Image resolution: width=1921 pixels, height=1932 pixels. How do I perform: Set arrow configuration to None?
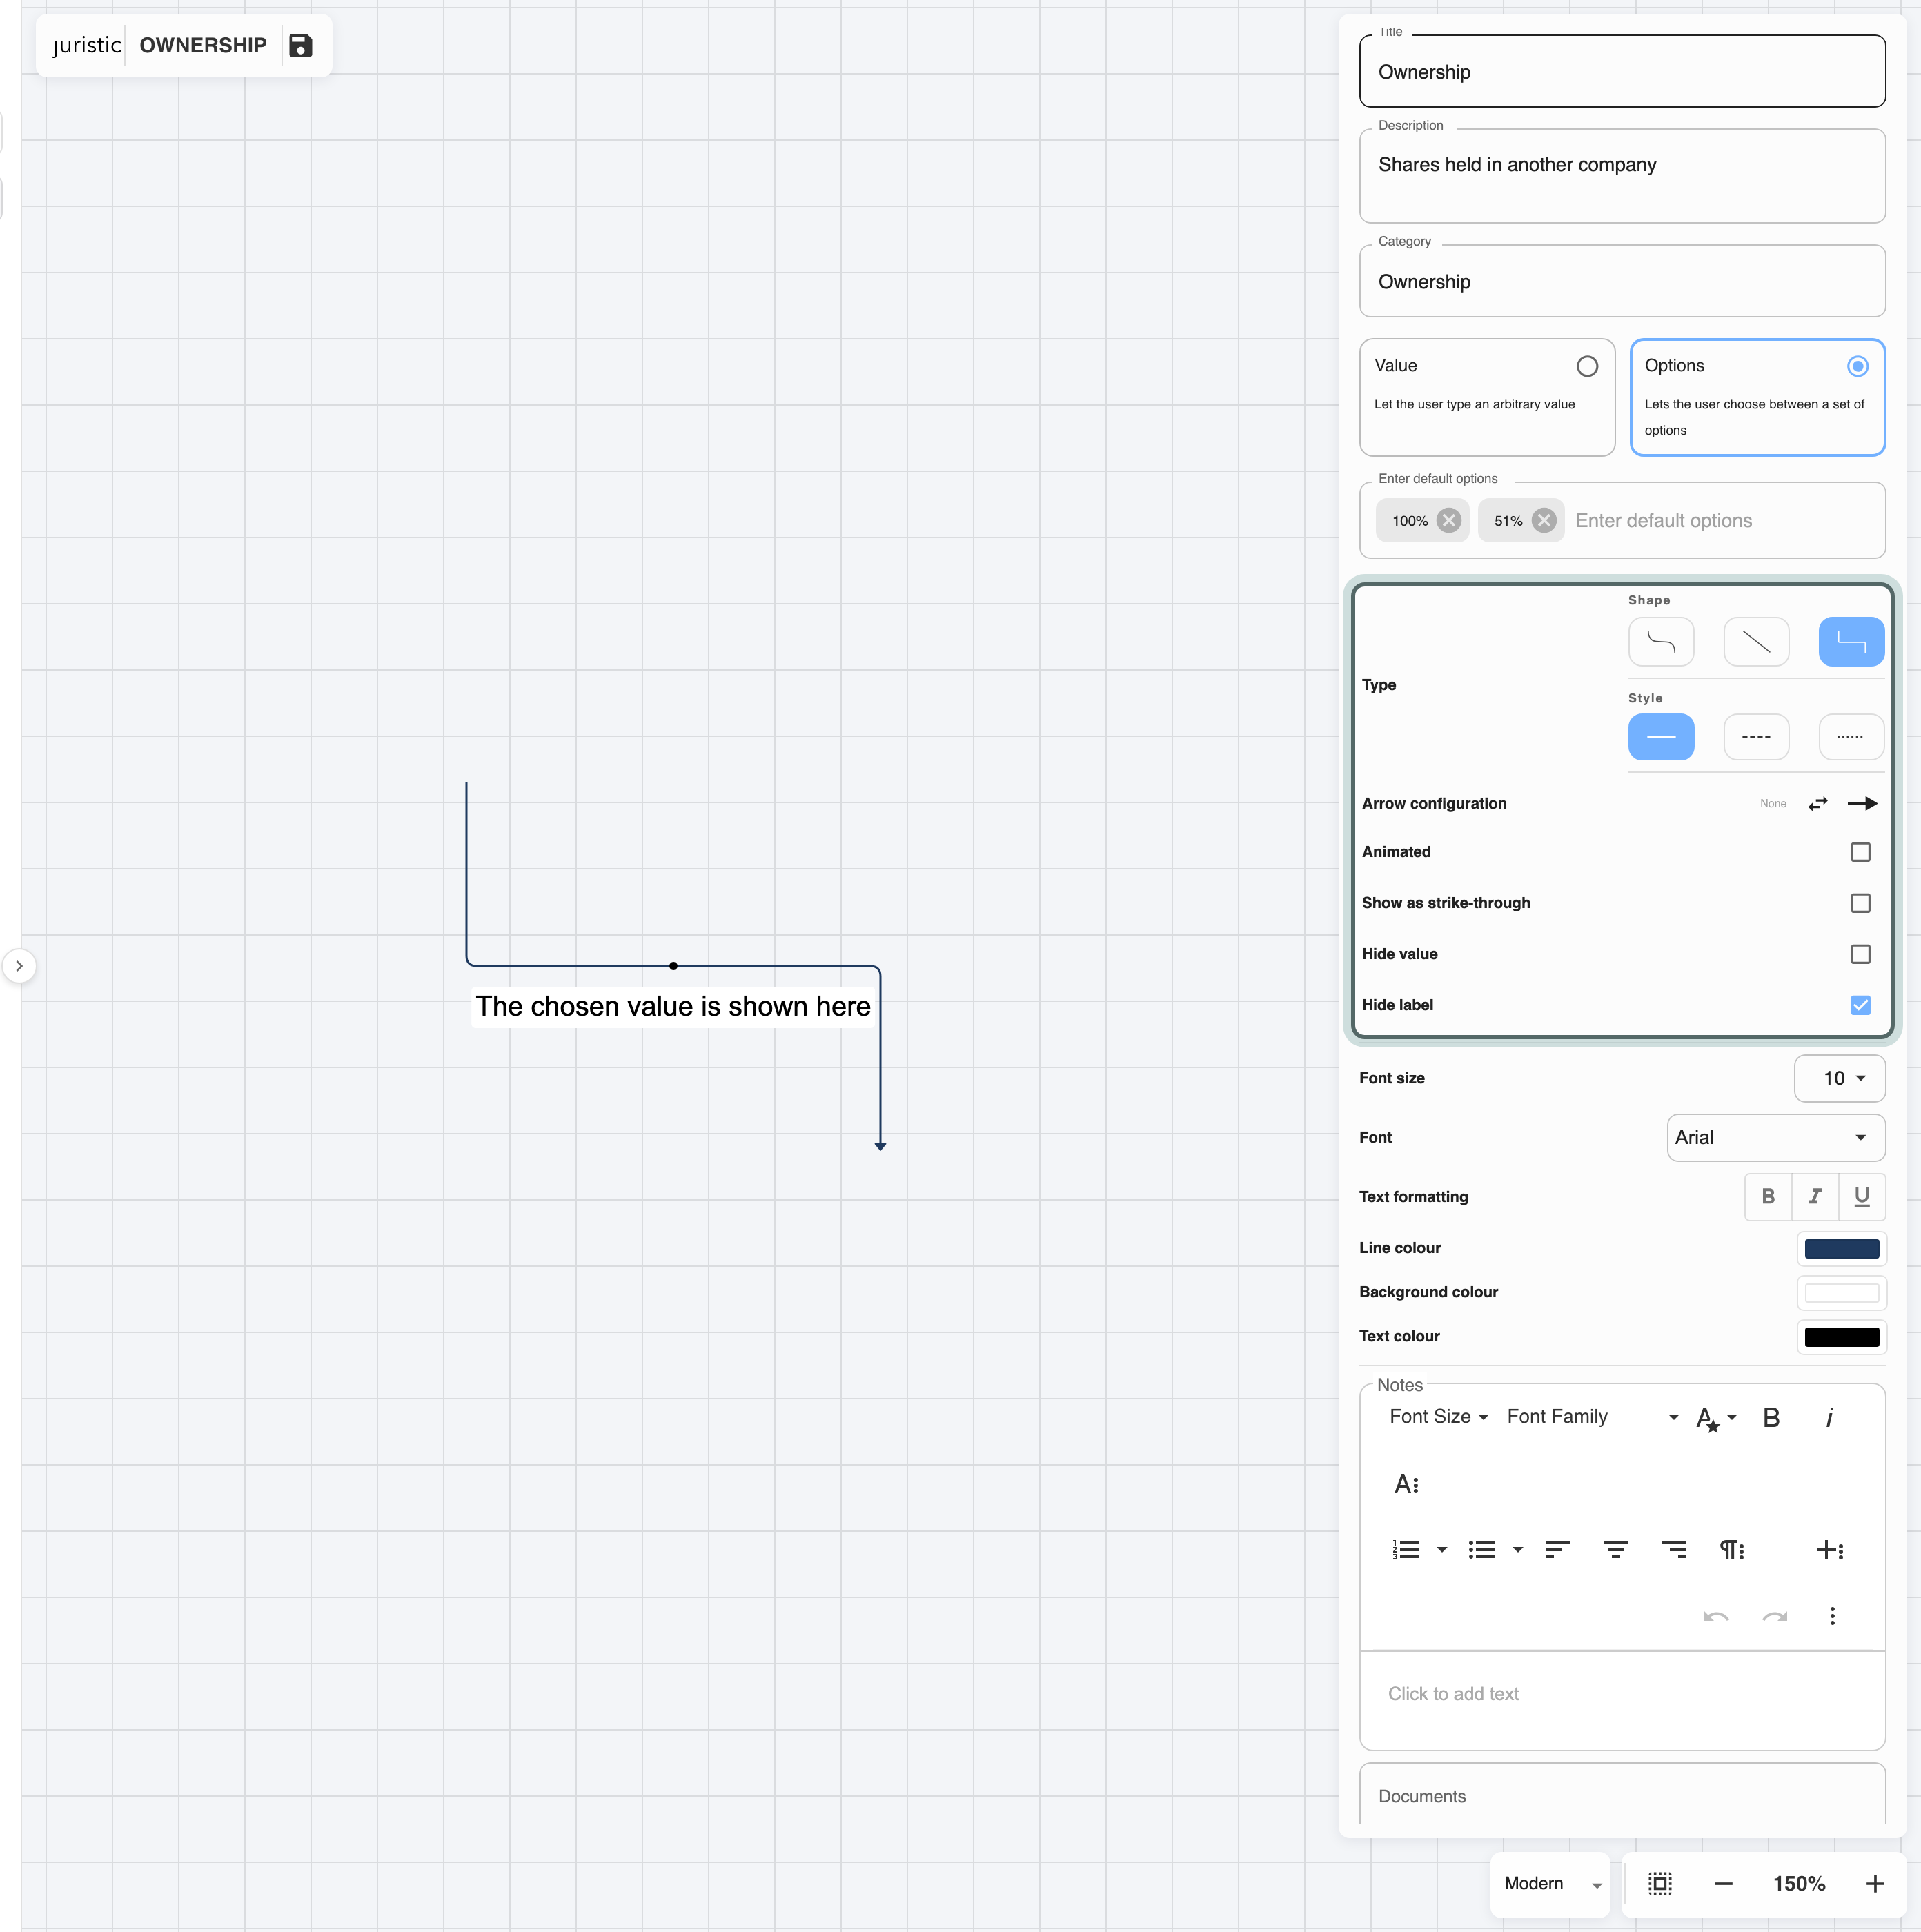tap(1772, 804)
